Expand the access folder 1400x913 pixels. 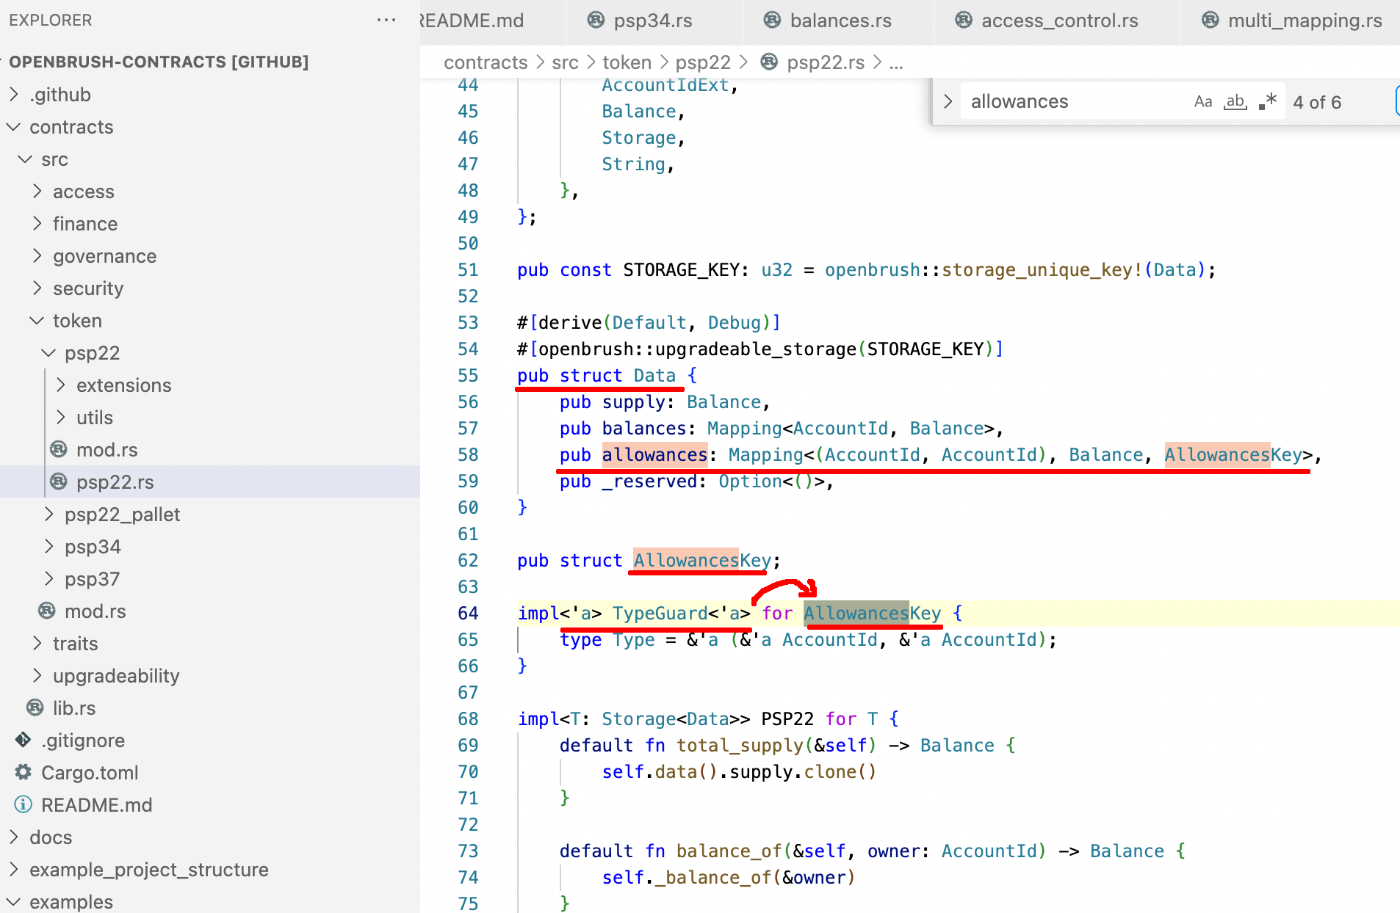point(37,191)
